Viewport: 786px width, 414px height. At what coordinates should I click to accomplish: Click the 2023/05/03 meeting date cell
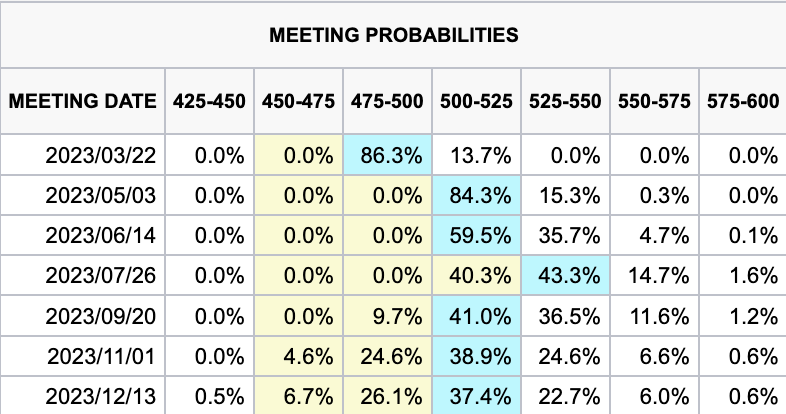(x=101, y=195)
